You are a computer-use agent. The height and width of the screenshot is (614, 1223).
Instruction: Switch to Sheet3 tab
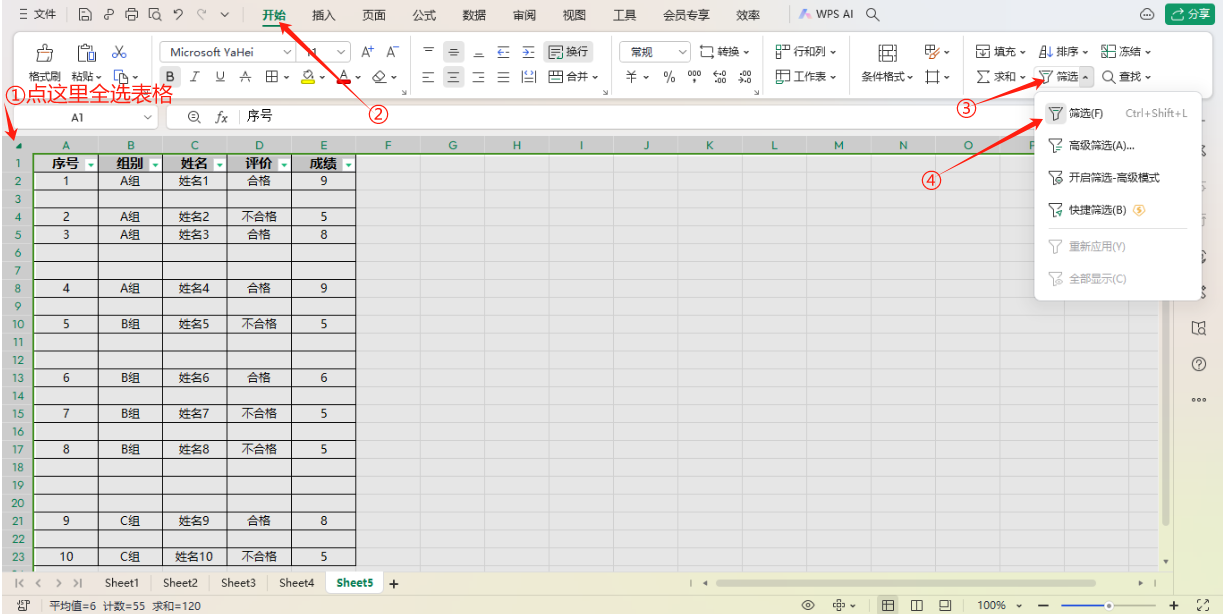coord(238,583)
